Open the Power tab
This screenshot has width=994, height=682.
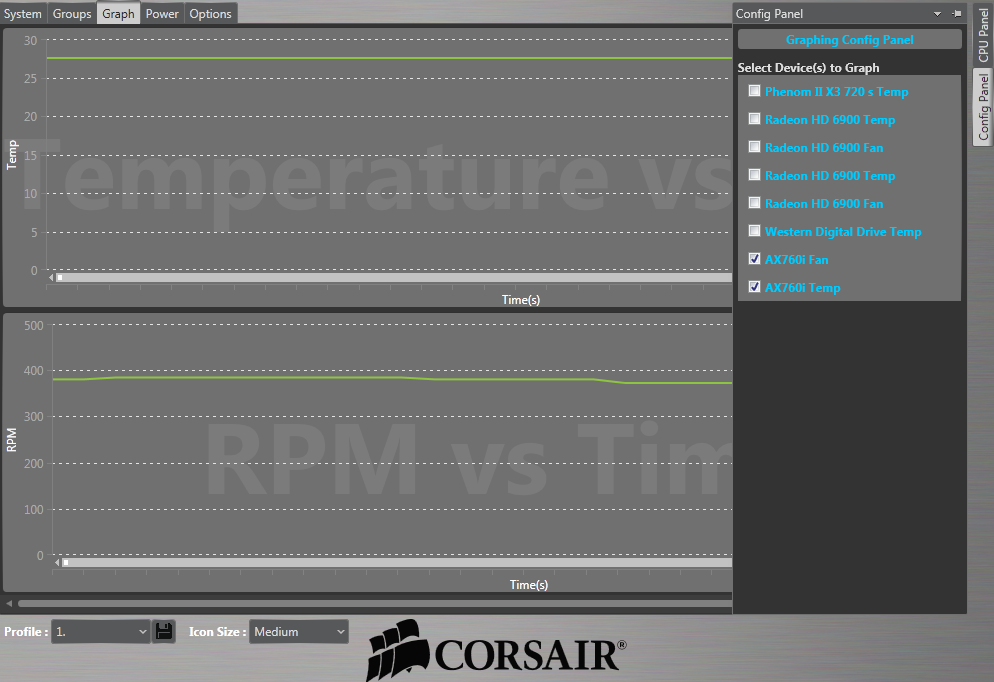click(162, 13)
